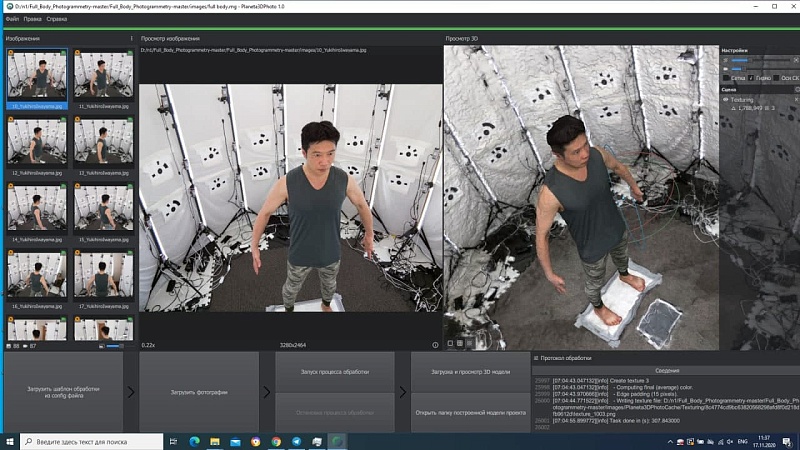Open the Изображения panel options menu
The width and height of the screenshot is (800, 450).
pos(131,38)
